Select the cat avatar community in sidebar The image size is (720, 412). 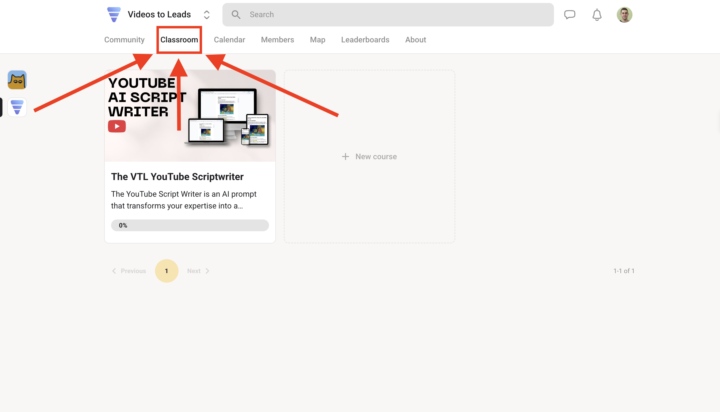pyautogui.click(x=17, y=80)
